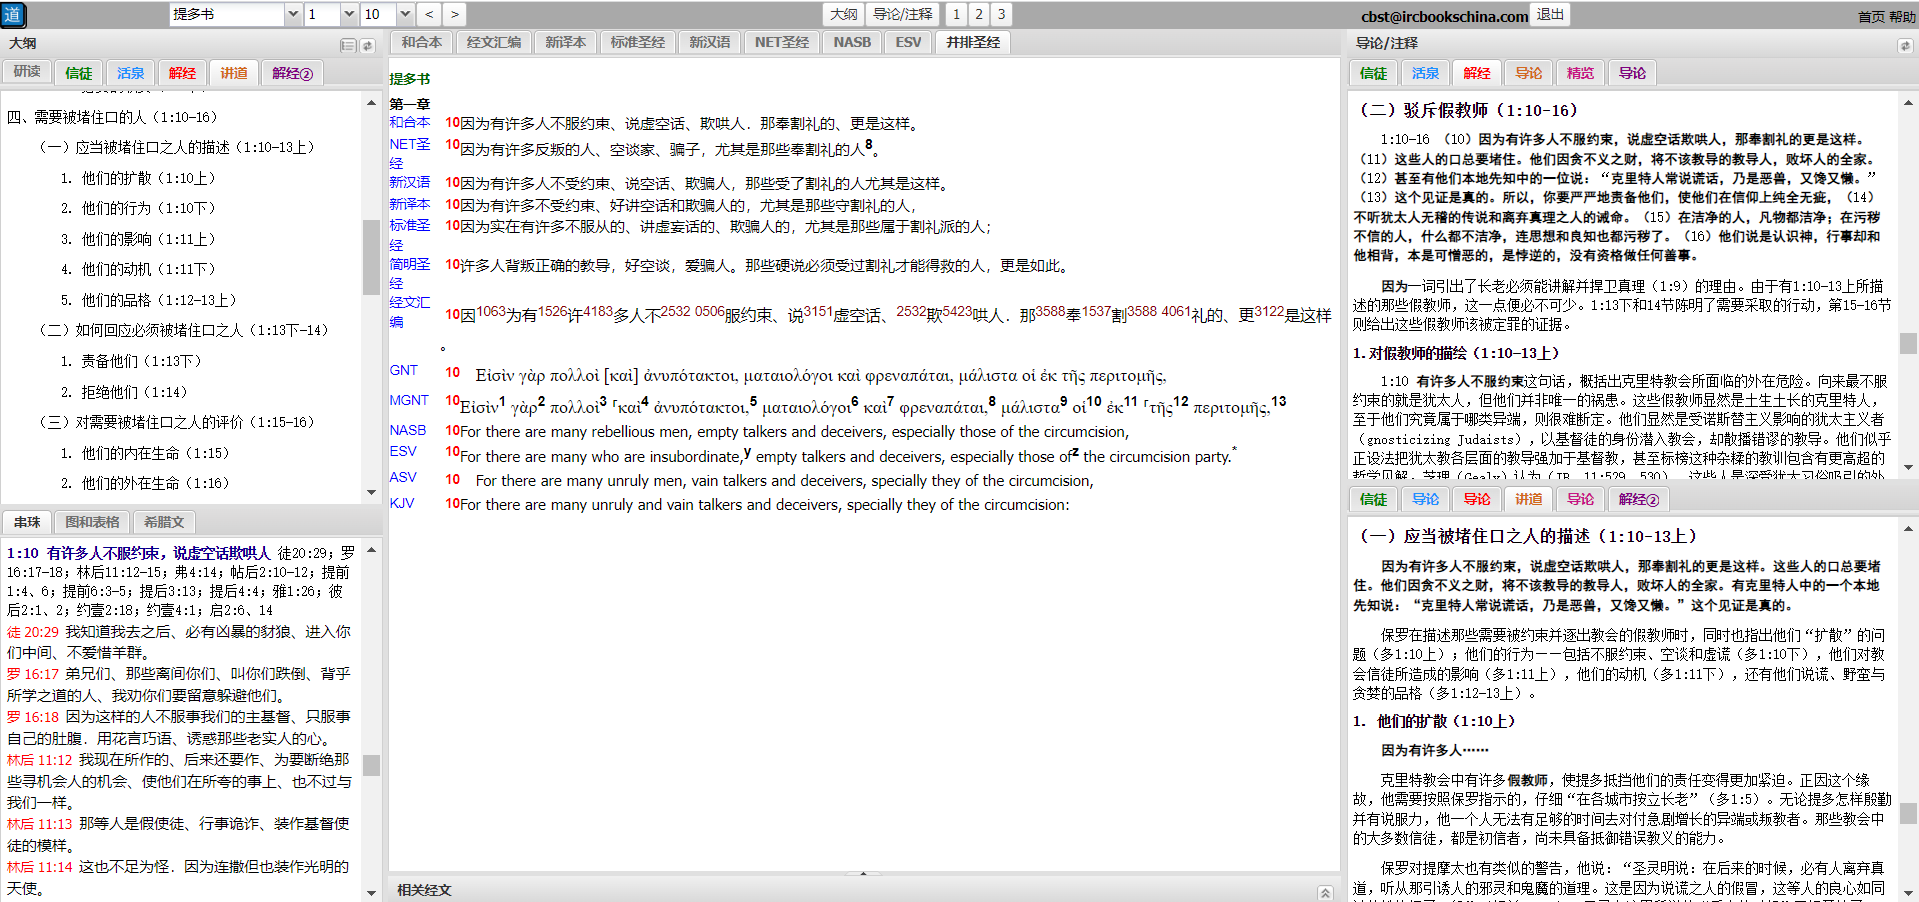Click the up arrow of the outline scrollbar
Screen dimensions: 1919x902
coord(371,103)
